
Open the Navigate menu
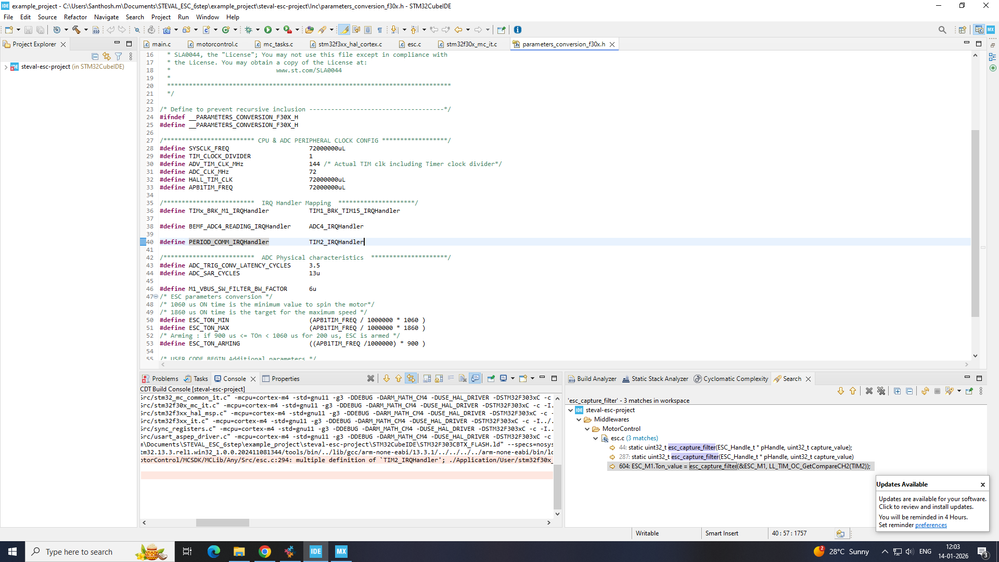pyautogui.click(x=106, y=17)
